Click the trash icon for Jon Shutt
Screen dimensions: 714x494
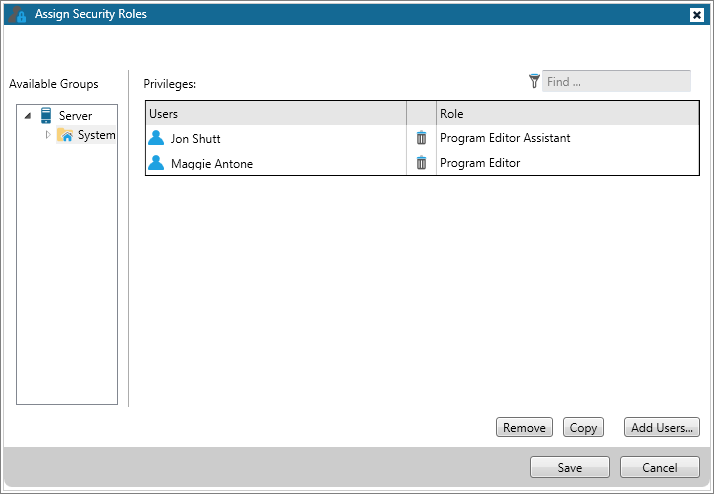click(x=421, y=138)
